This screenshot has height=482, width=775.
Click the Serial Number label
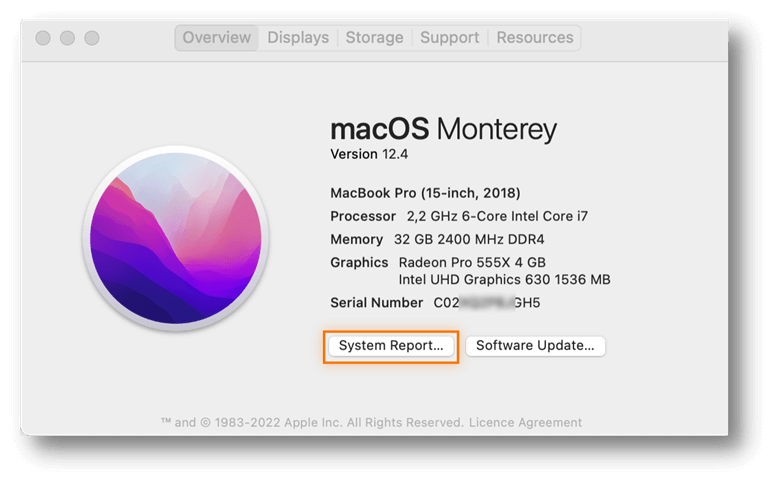click(x=376, y=303)
